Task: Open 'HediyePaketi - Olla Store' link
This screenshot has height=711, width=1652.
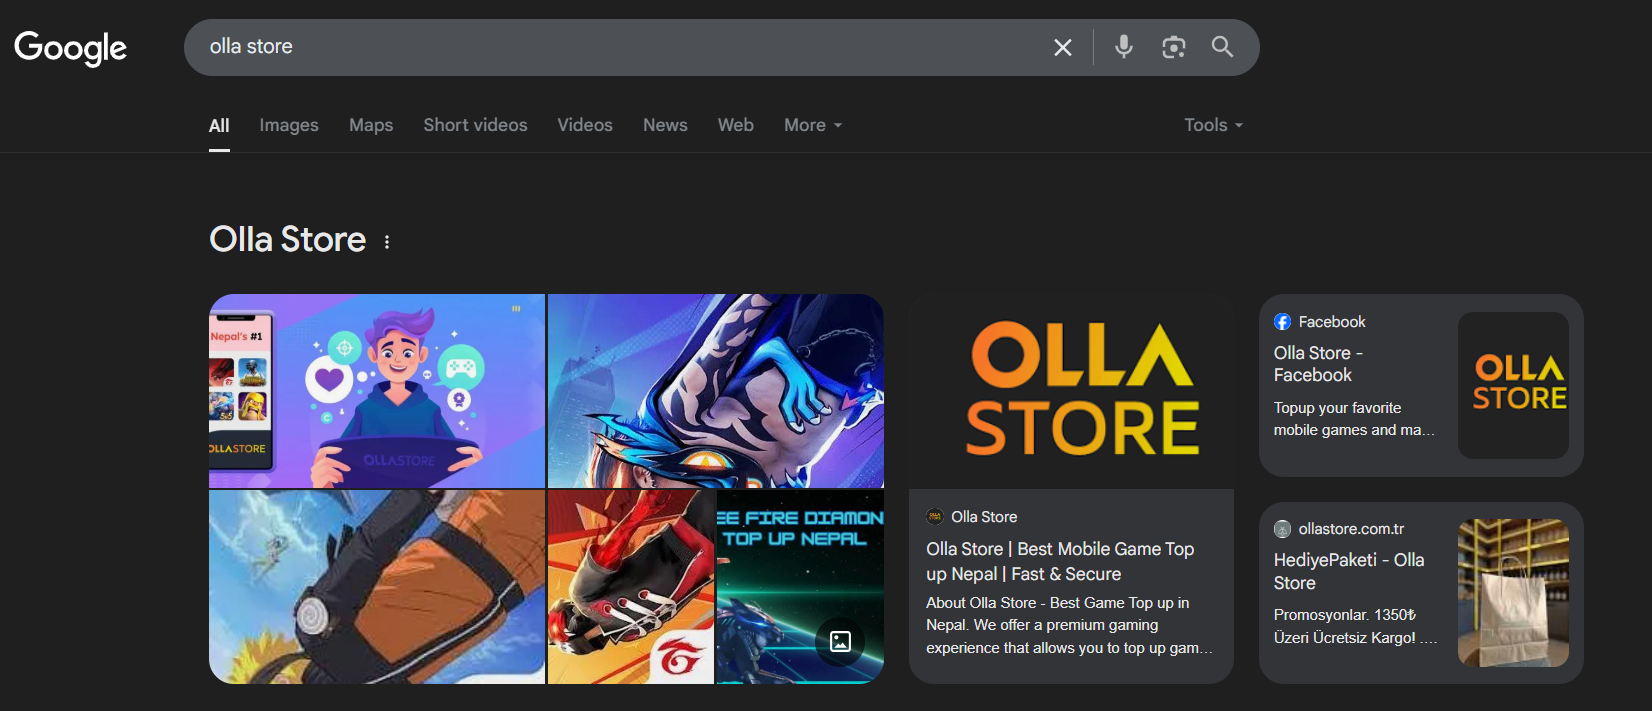Action: (x=1349, y=571)
